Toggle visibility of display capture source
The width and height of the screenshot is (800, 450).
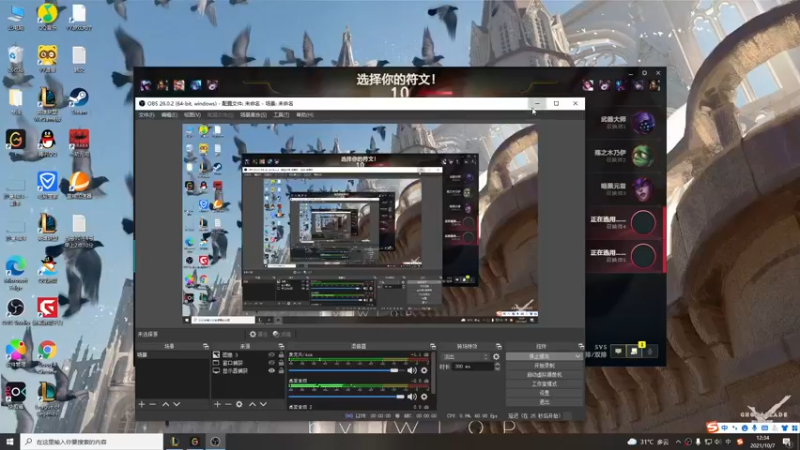pos(271,371)
